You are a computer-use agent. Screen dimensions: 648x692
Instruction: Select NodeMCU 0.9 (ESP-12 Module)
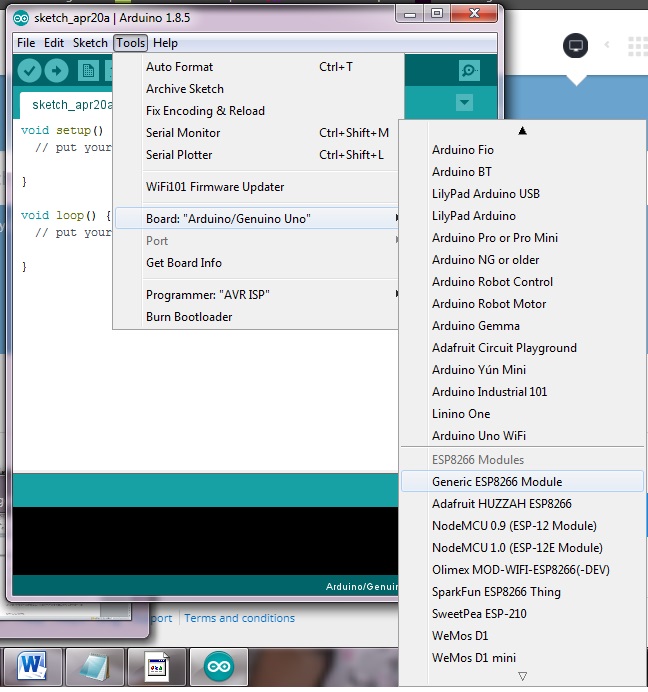522,526
